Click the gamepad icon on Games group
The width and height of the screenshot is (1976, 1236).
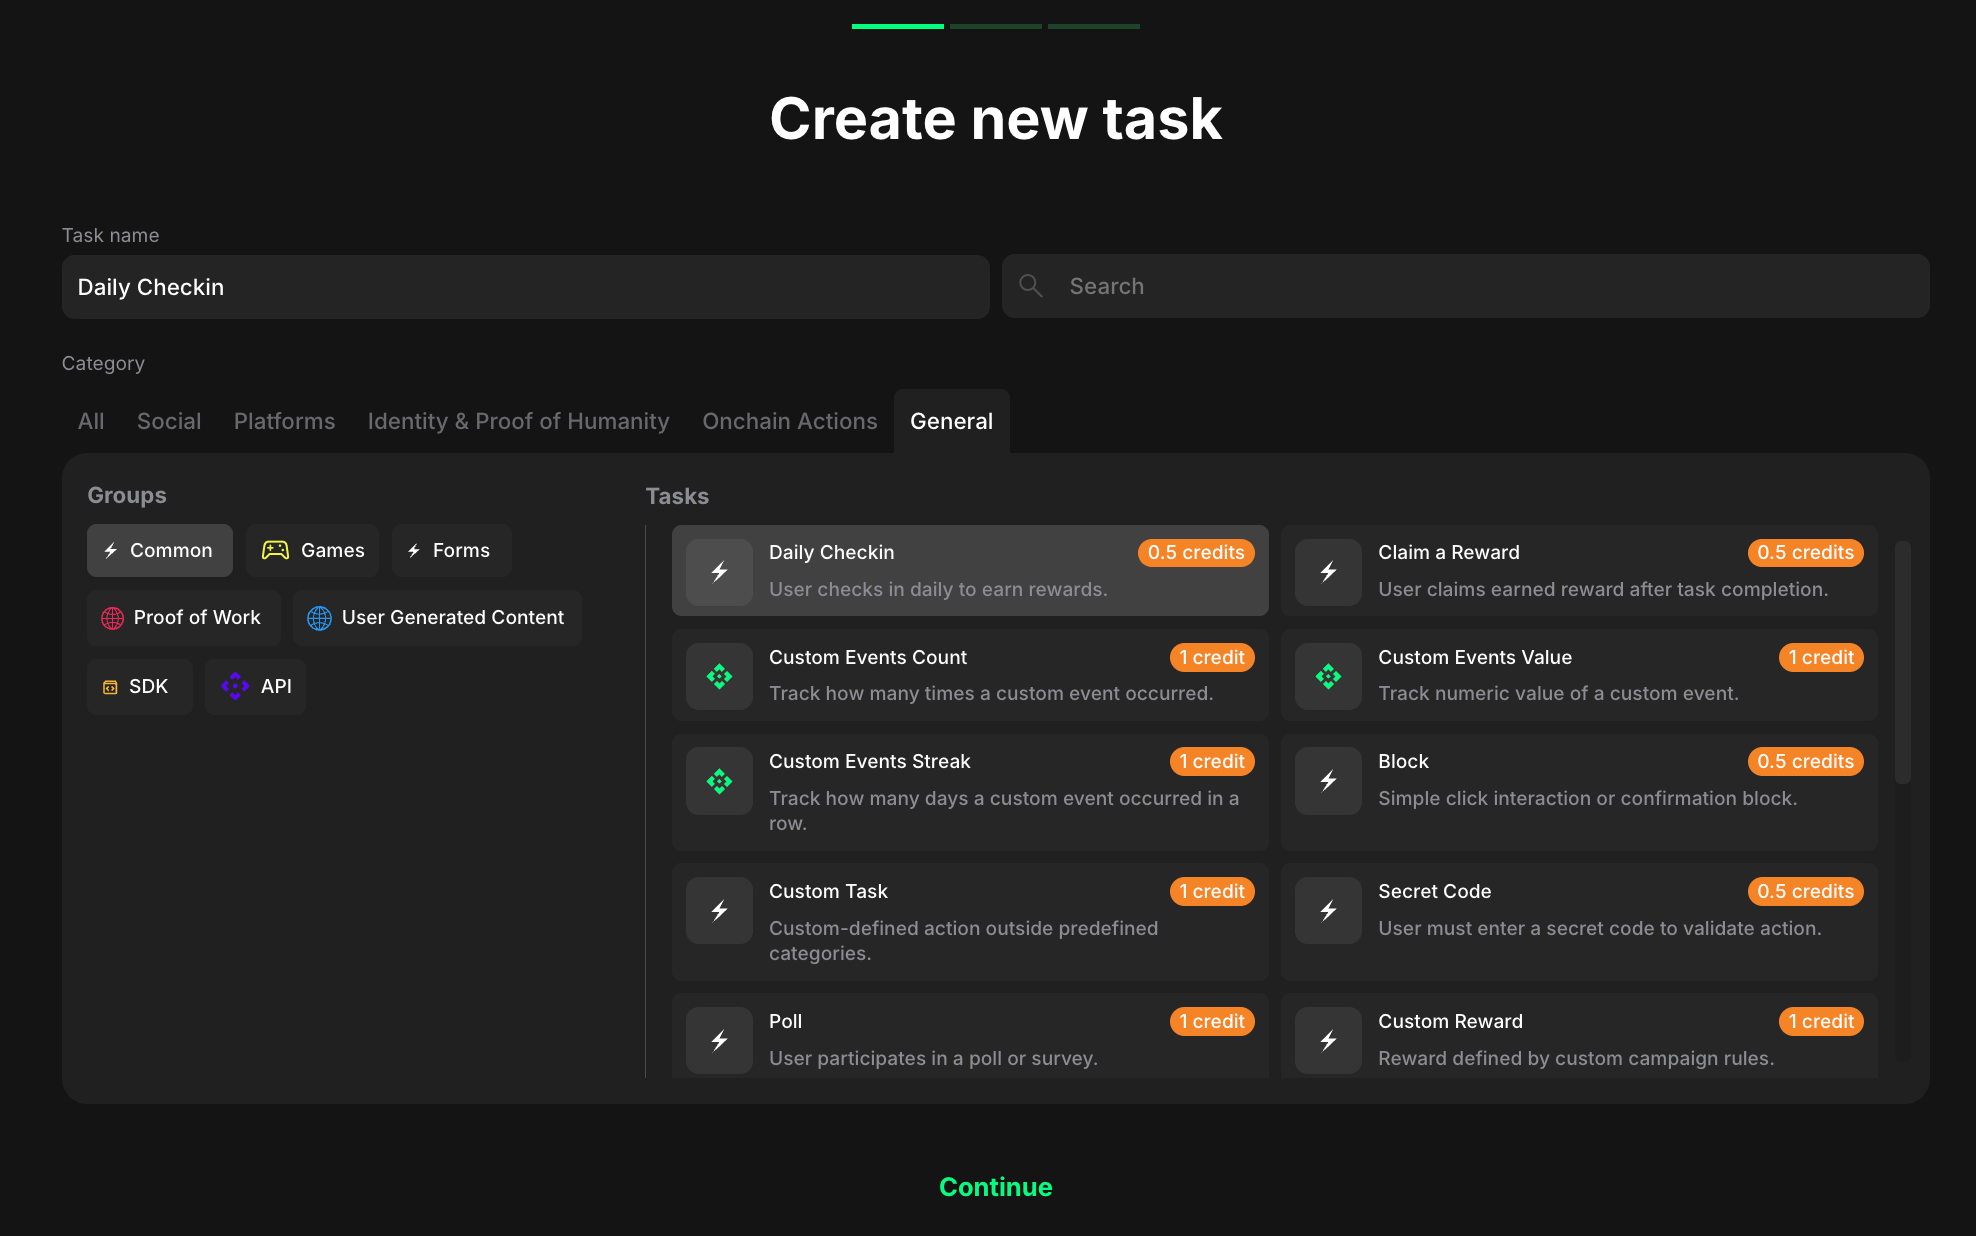pos(275,550)
